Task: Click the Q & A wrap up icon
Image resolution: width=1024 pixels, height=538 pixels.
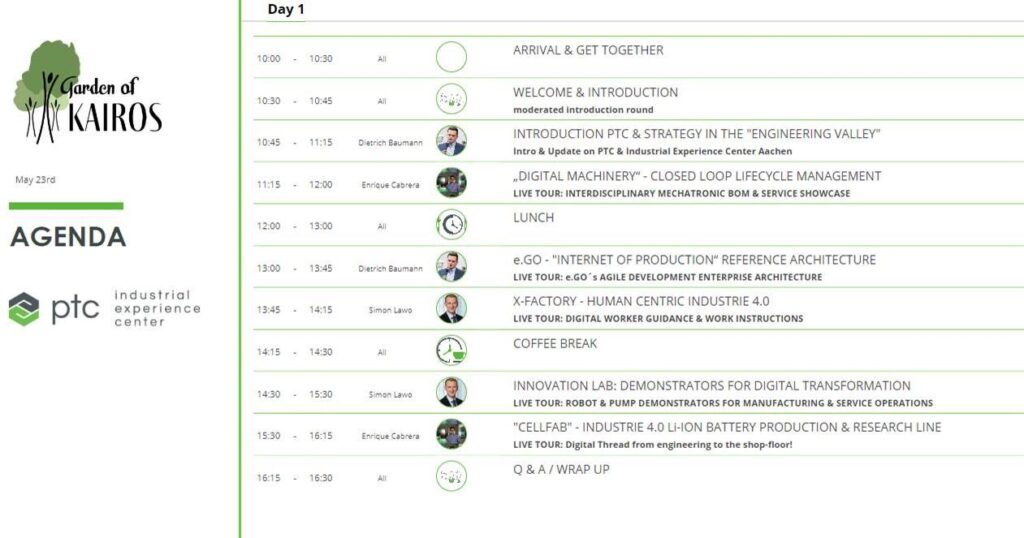Action: [451, 476]
